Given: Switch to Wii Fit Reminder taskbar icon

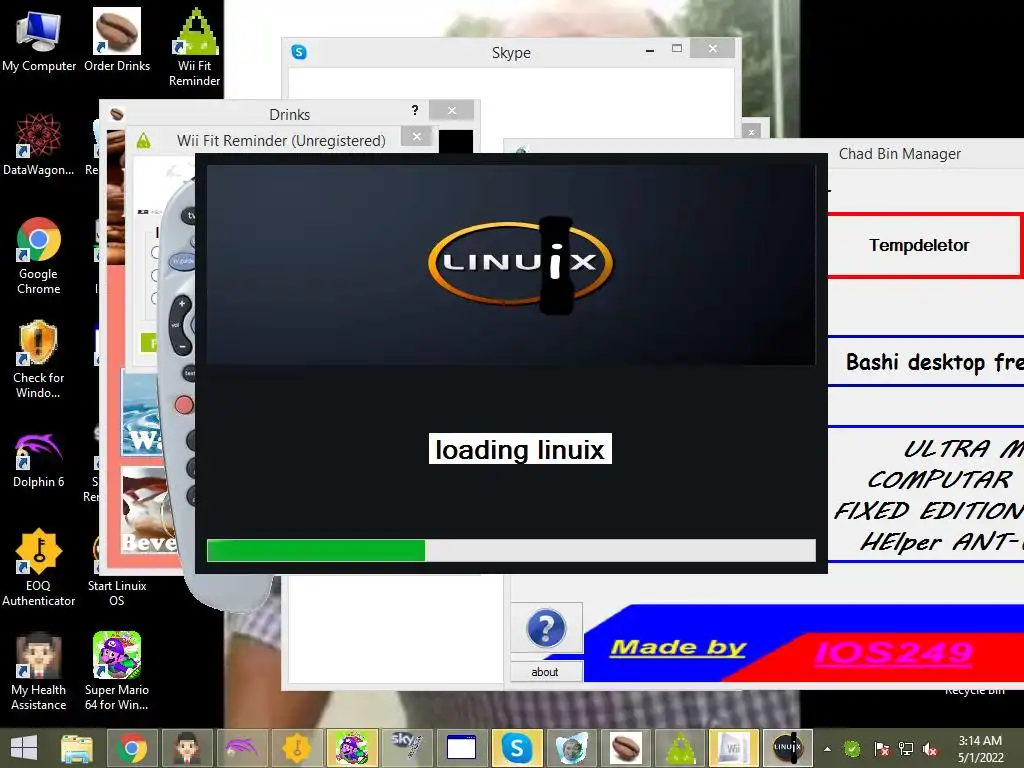Looking at the screenshot, I should [680, 748].
